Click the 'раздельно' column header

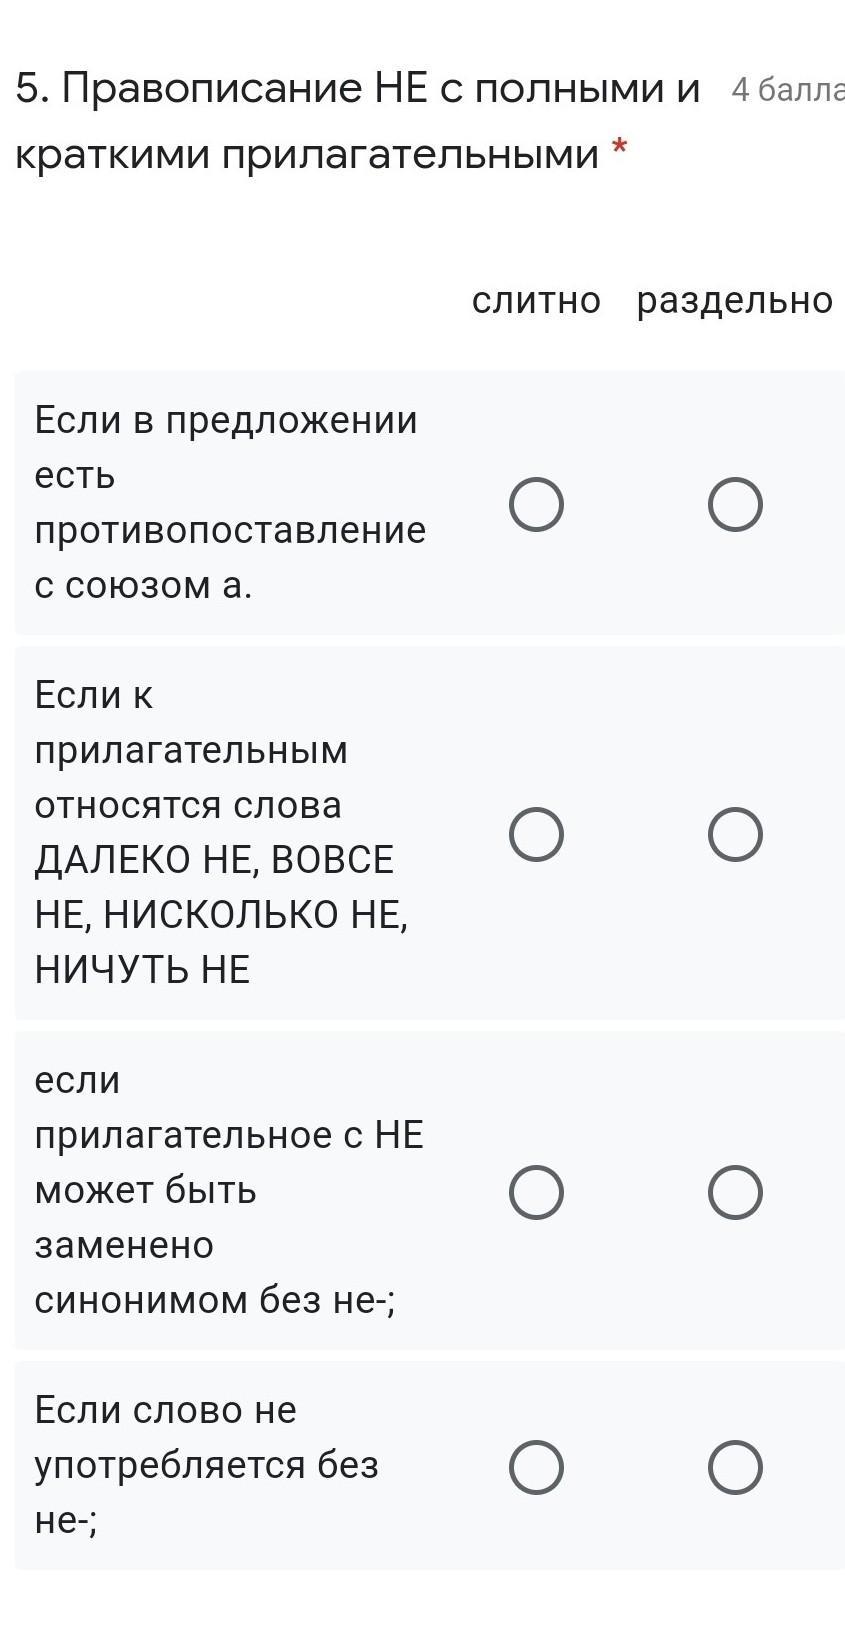734,300
